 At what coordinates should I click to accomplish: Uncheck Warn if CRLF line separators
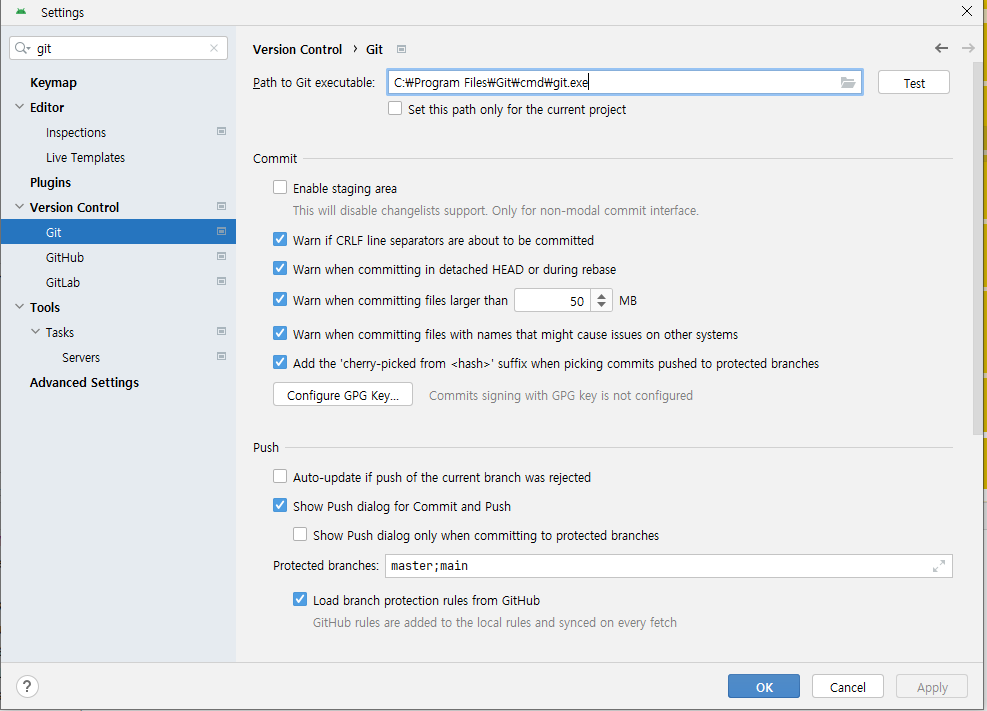click(280, 239)
